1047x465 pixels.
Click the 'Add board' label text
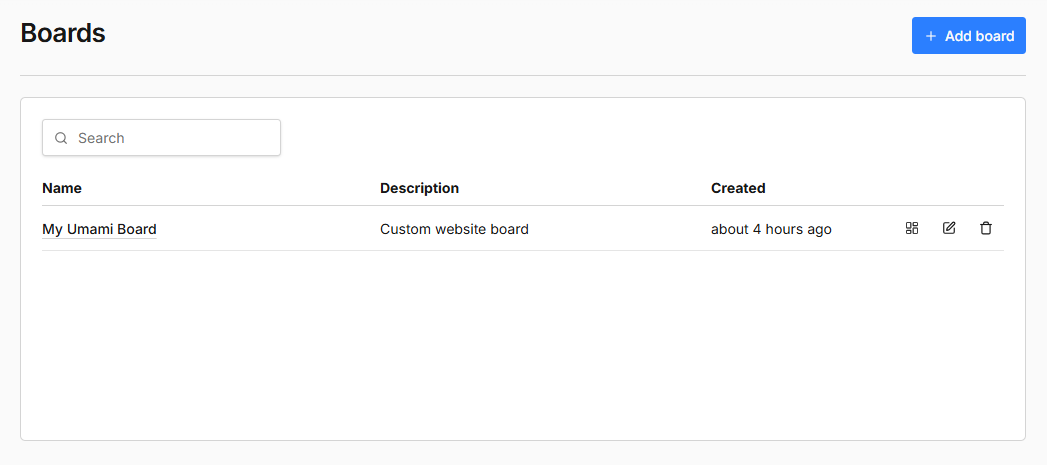point(979,36)
